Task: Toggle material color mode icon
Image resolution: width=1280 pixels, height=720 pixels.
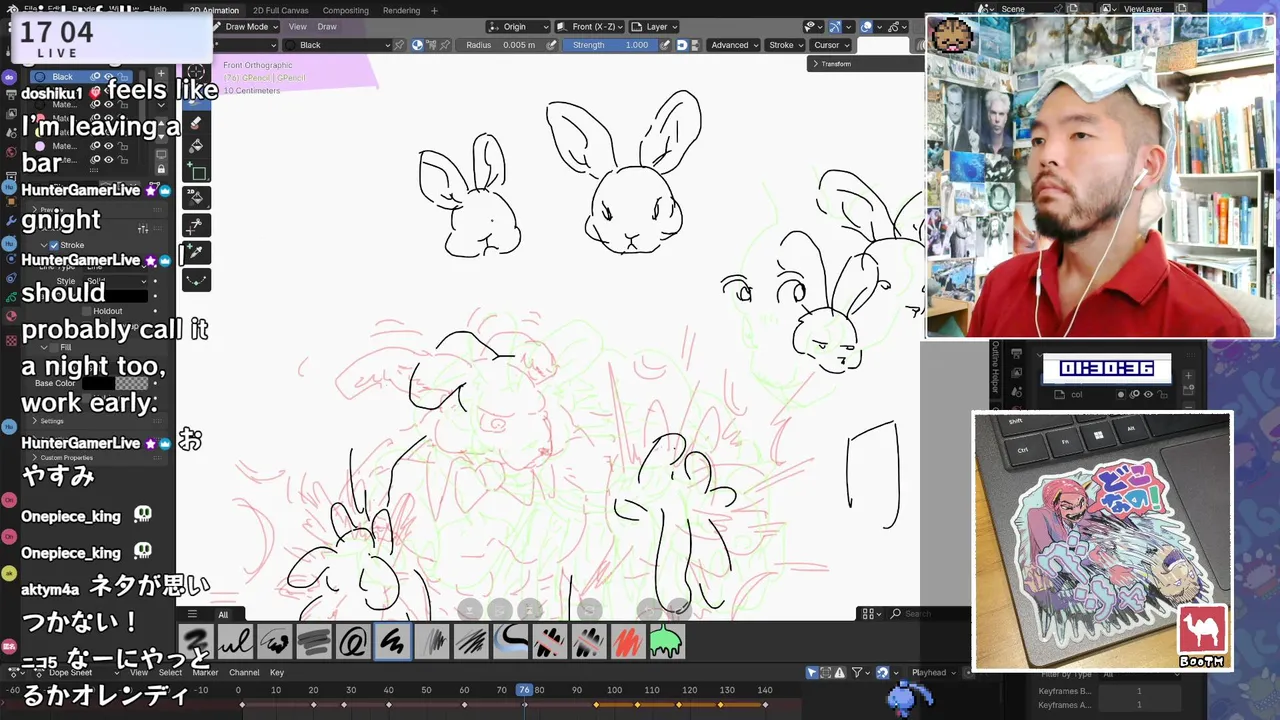Action: click(x=417, y=45)
